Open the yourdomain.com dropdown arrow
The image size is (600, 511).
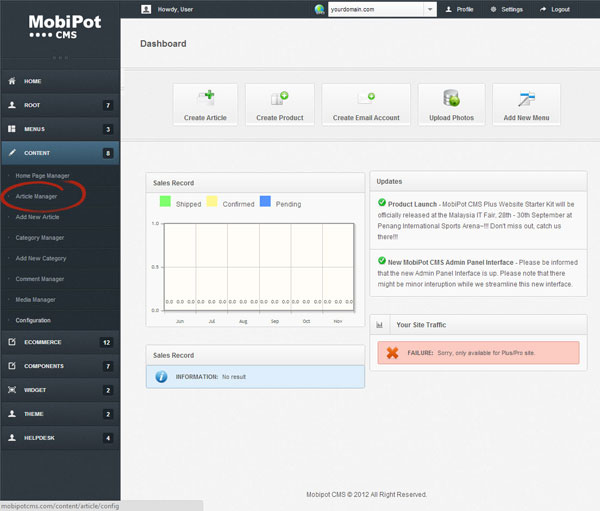click(430, 9)
